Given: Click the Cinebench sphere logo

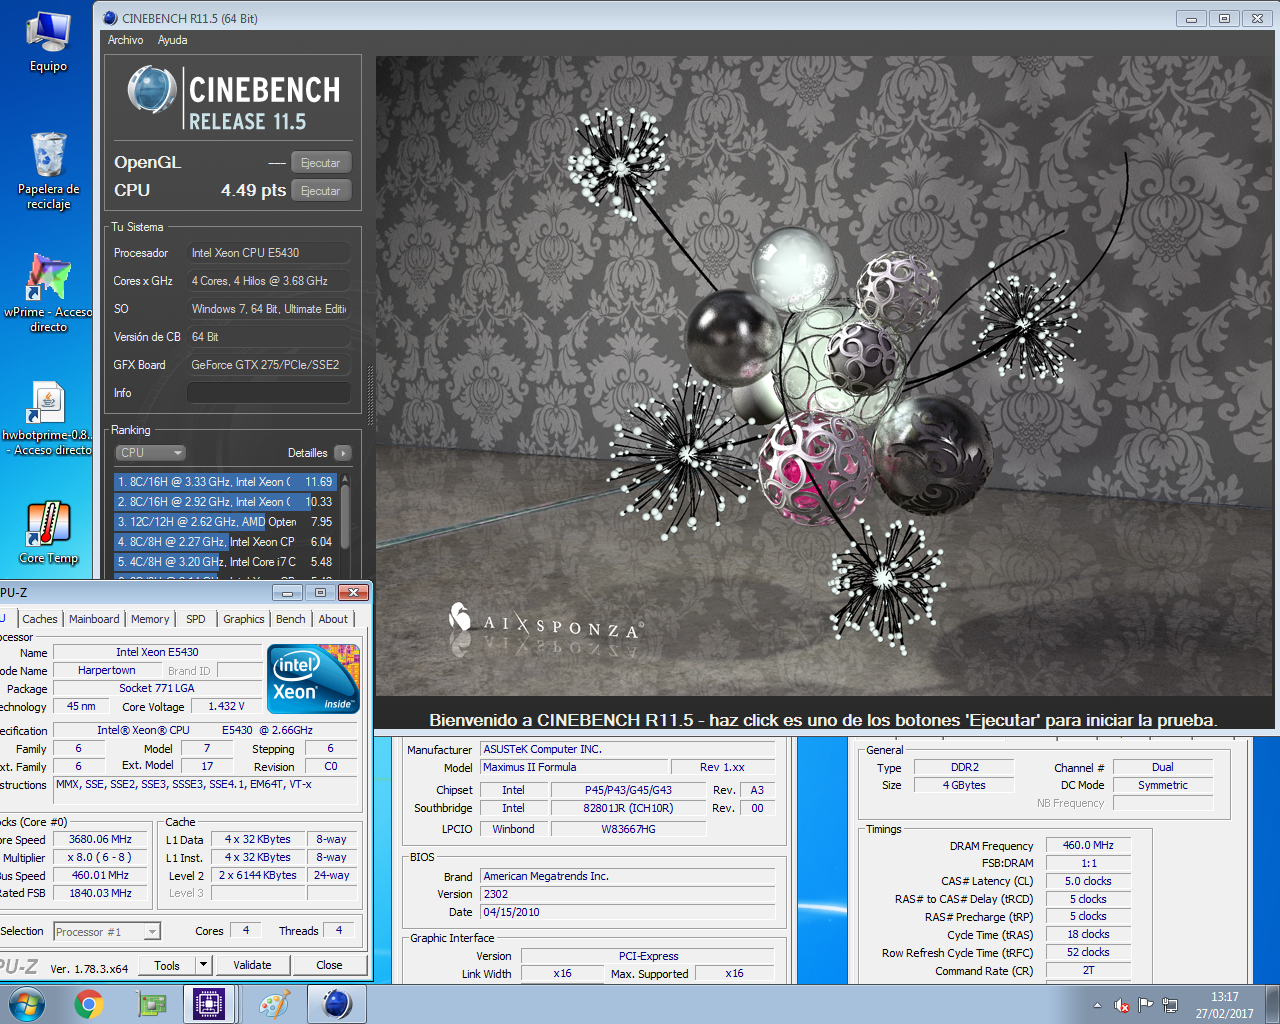Looking at the screenshot, I should pos(152,90).
